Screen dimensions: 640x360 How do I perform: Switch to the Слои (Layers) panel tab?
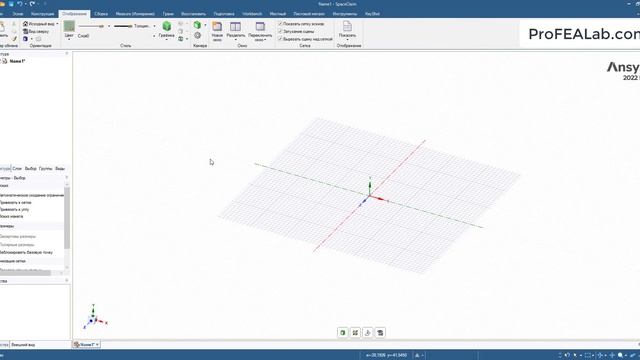(17, 169)
